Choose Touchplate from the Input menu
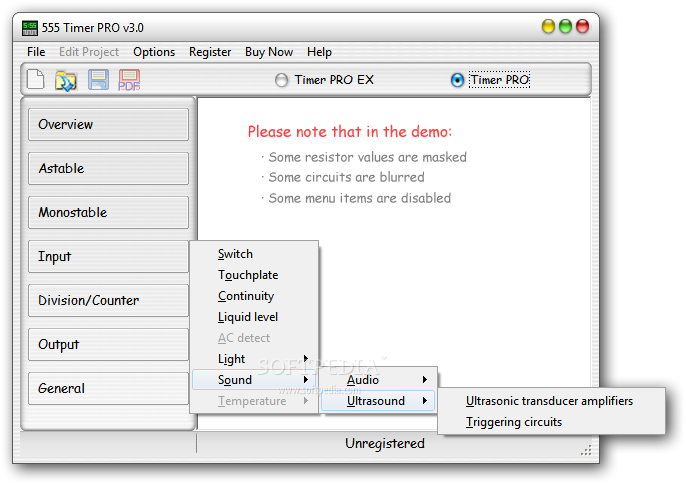 tap(253, 275)
